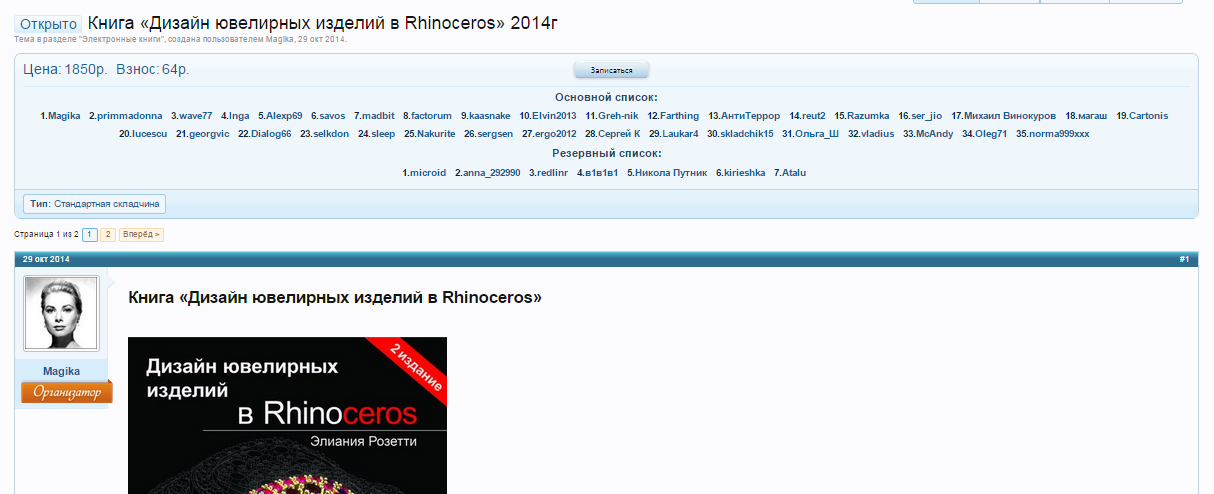This screenshot has height=494, width=1214.
Task: Open reut2 user profile
Action: pyautogui.click(x=814, y=116)
